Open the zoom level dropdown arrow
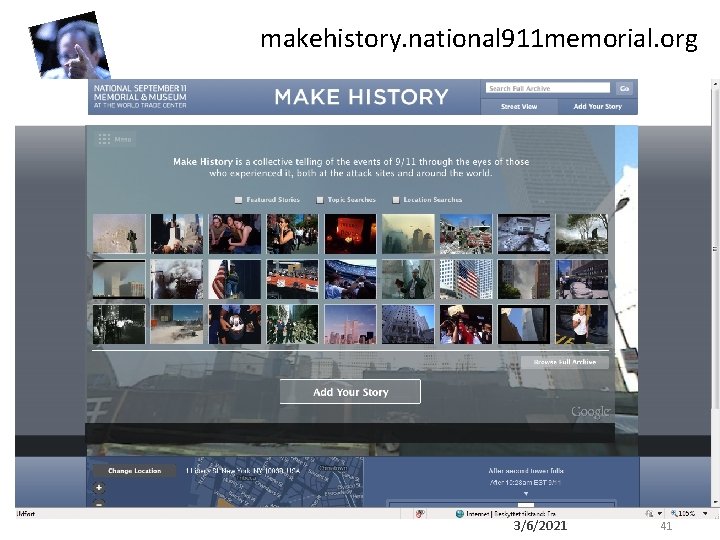The height and width of the screenshot is (540, 720). [x=705, y=513]
